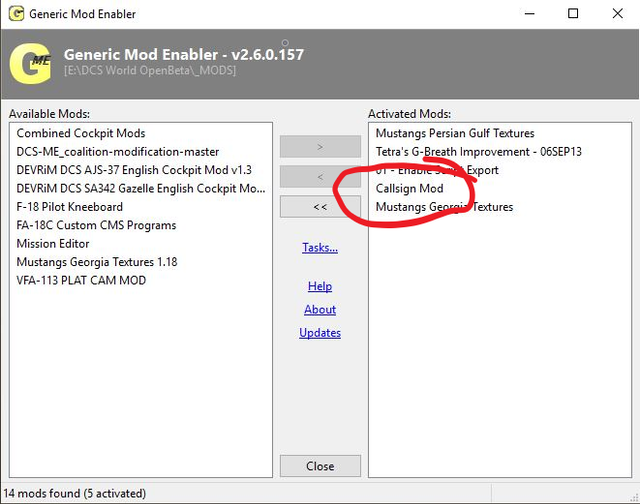The image size is (640, 504).
Task: Open the Help link
Action: tap(320, 286)
